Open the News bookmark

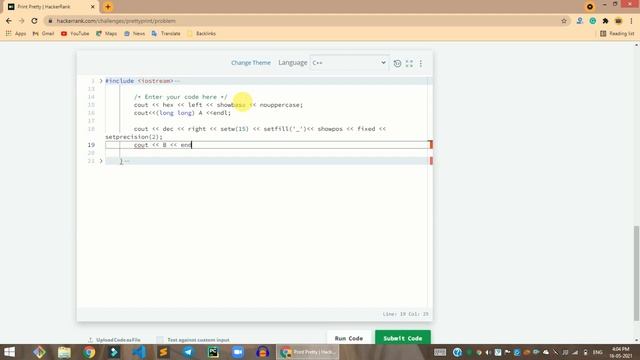(134, 33)
